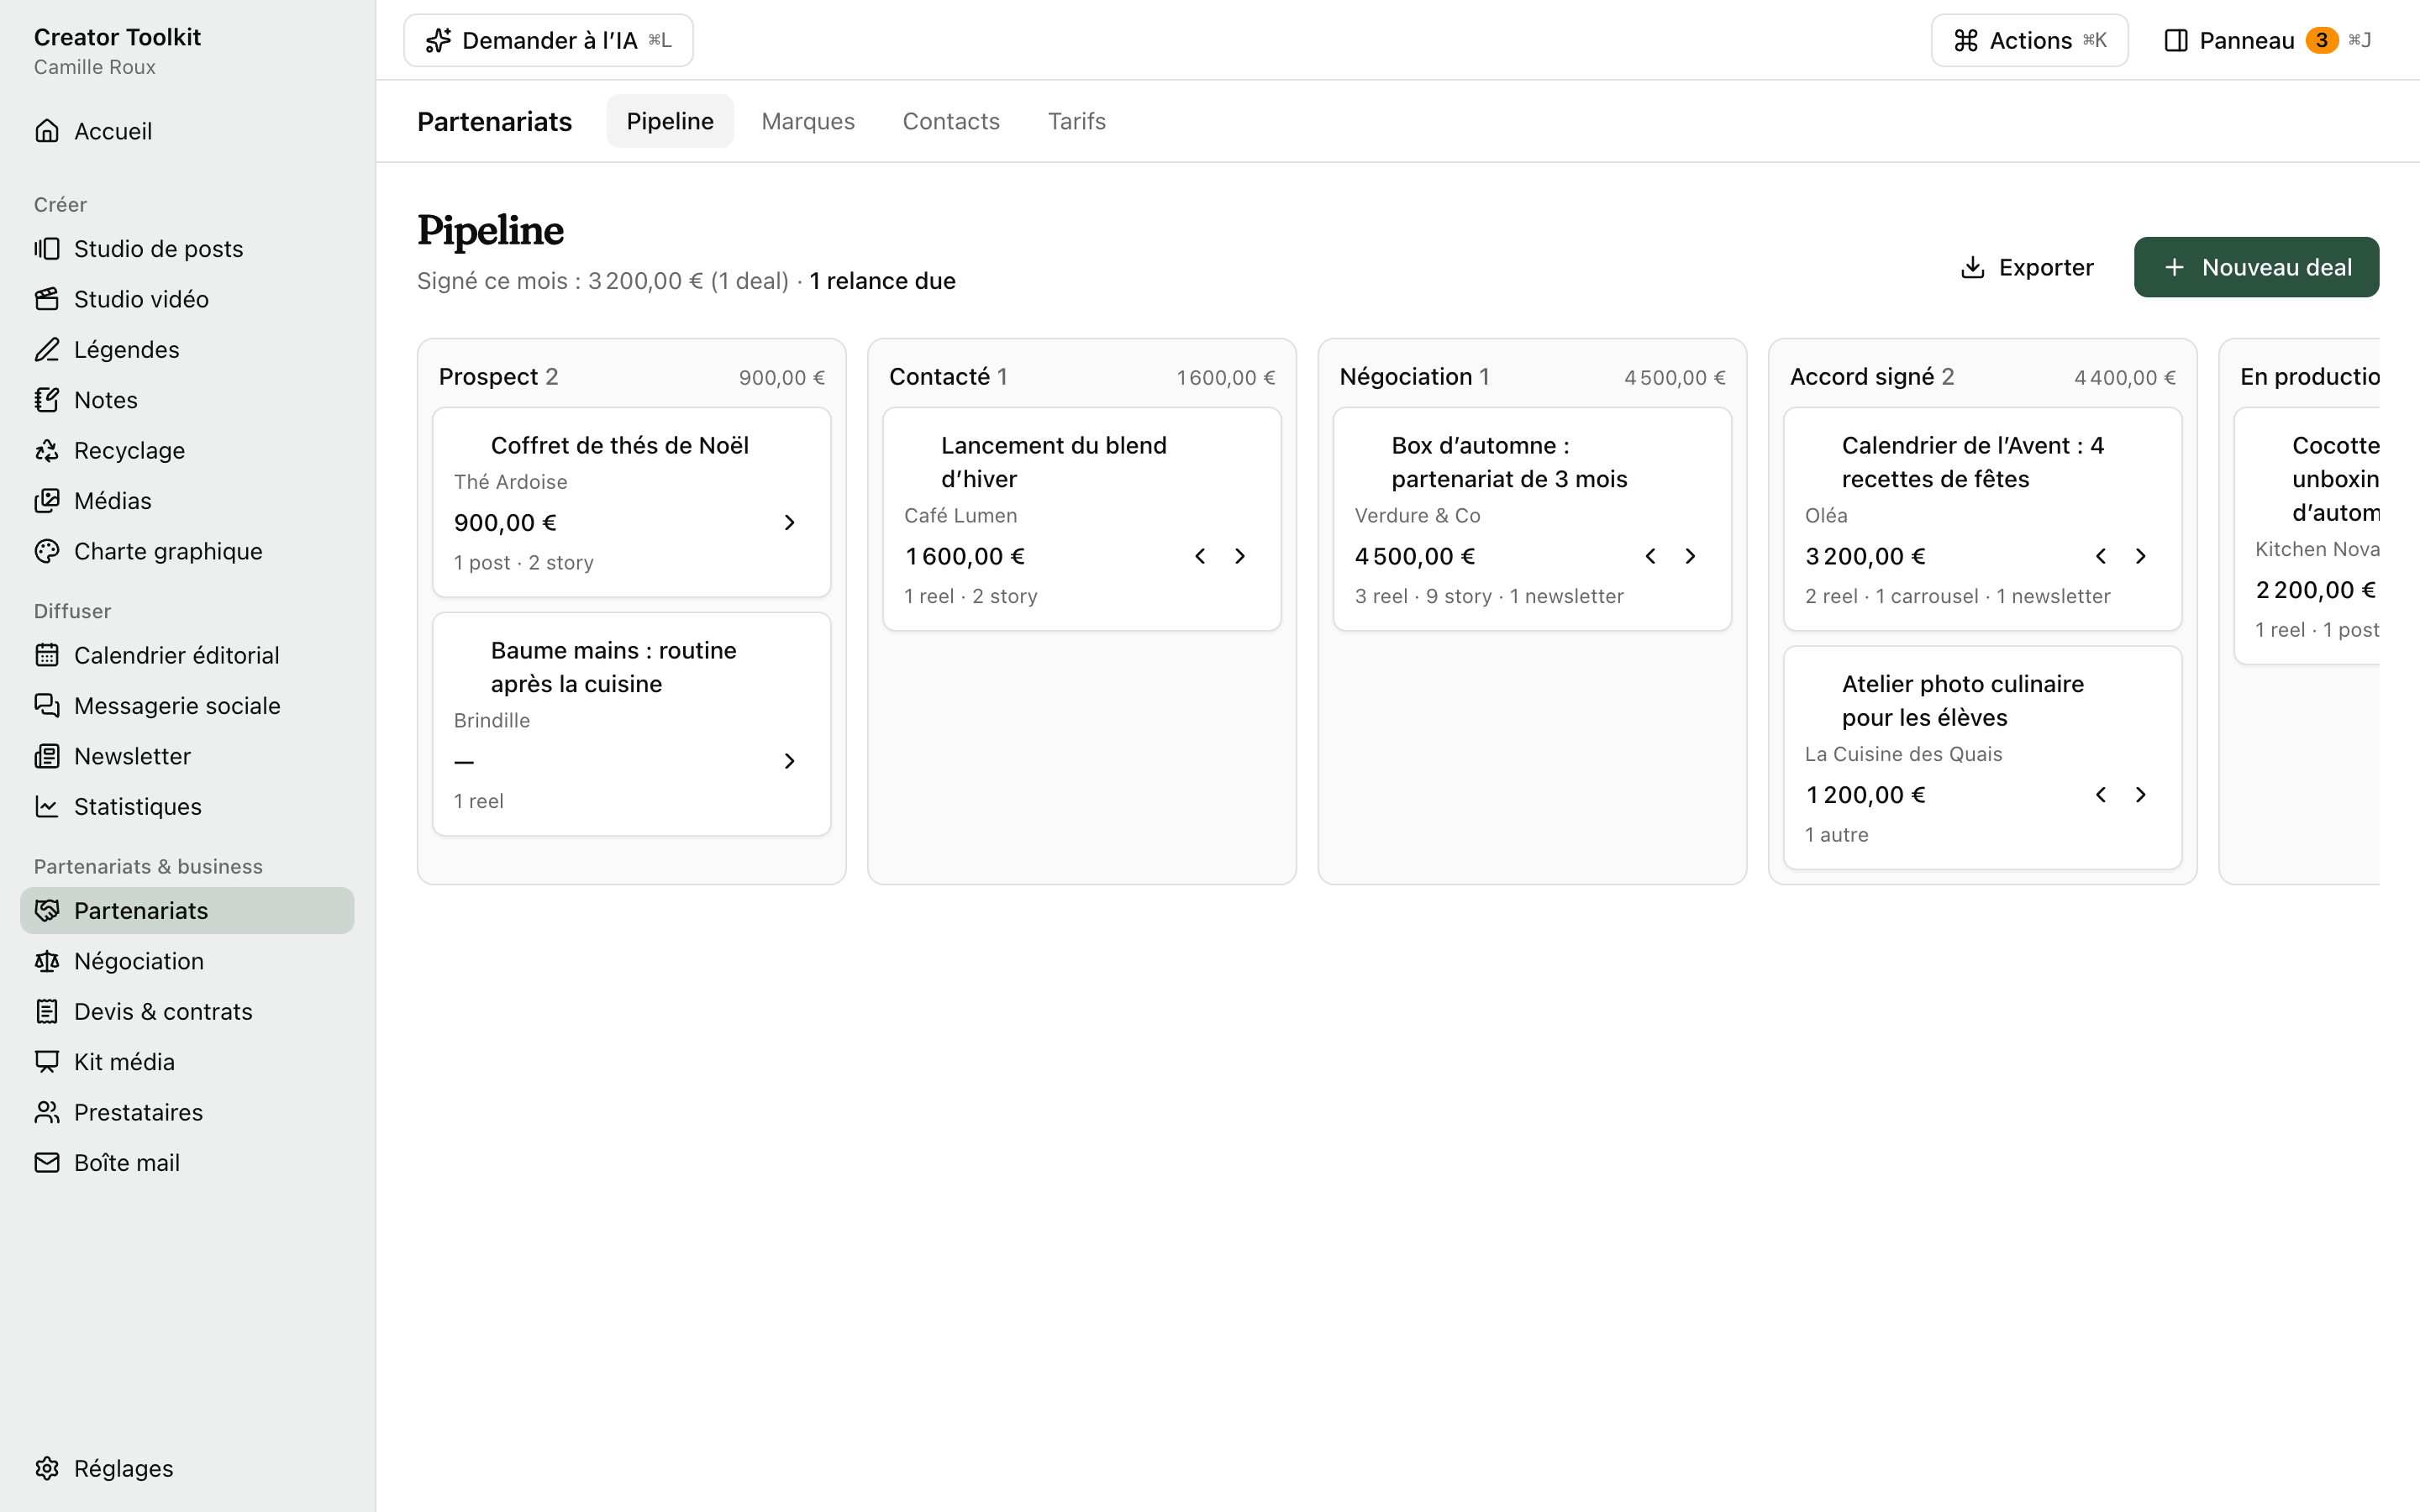The height and width of the screenshot is (1512, 2420).
Task: Switch to the Marques tab
Action: click(x=808, y=121)
